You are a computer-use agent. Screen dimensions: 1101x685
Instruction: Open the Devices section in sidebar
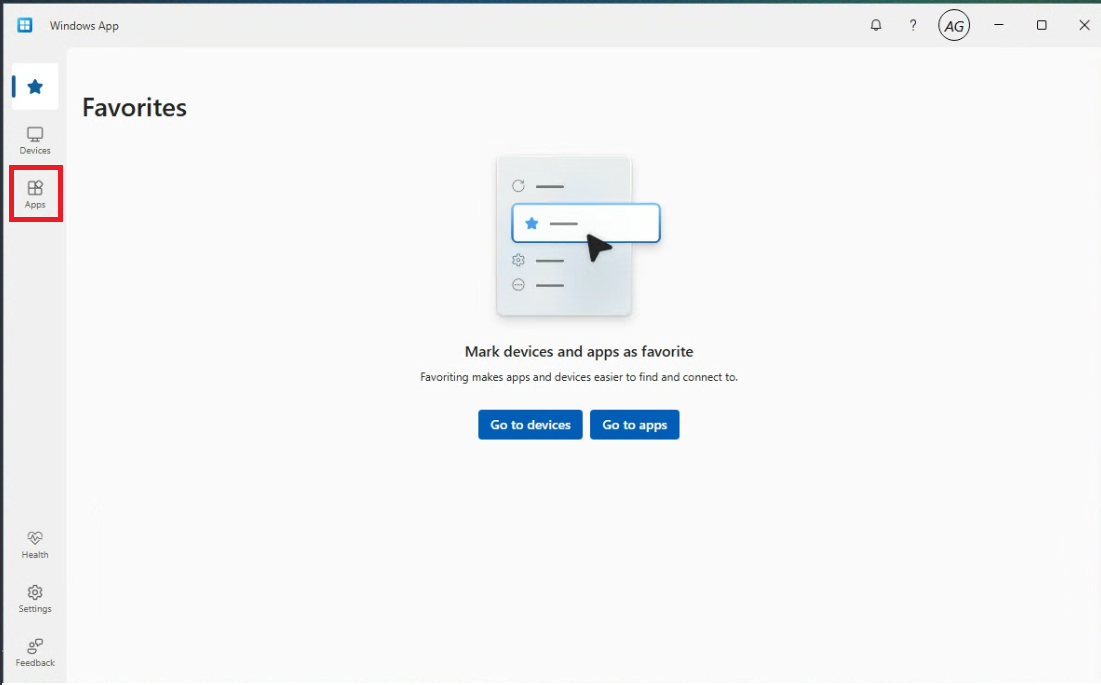[x=35, y=140]
